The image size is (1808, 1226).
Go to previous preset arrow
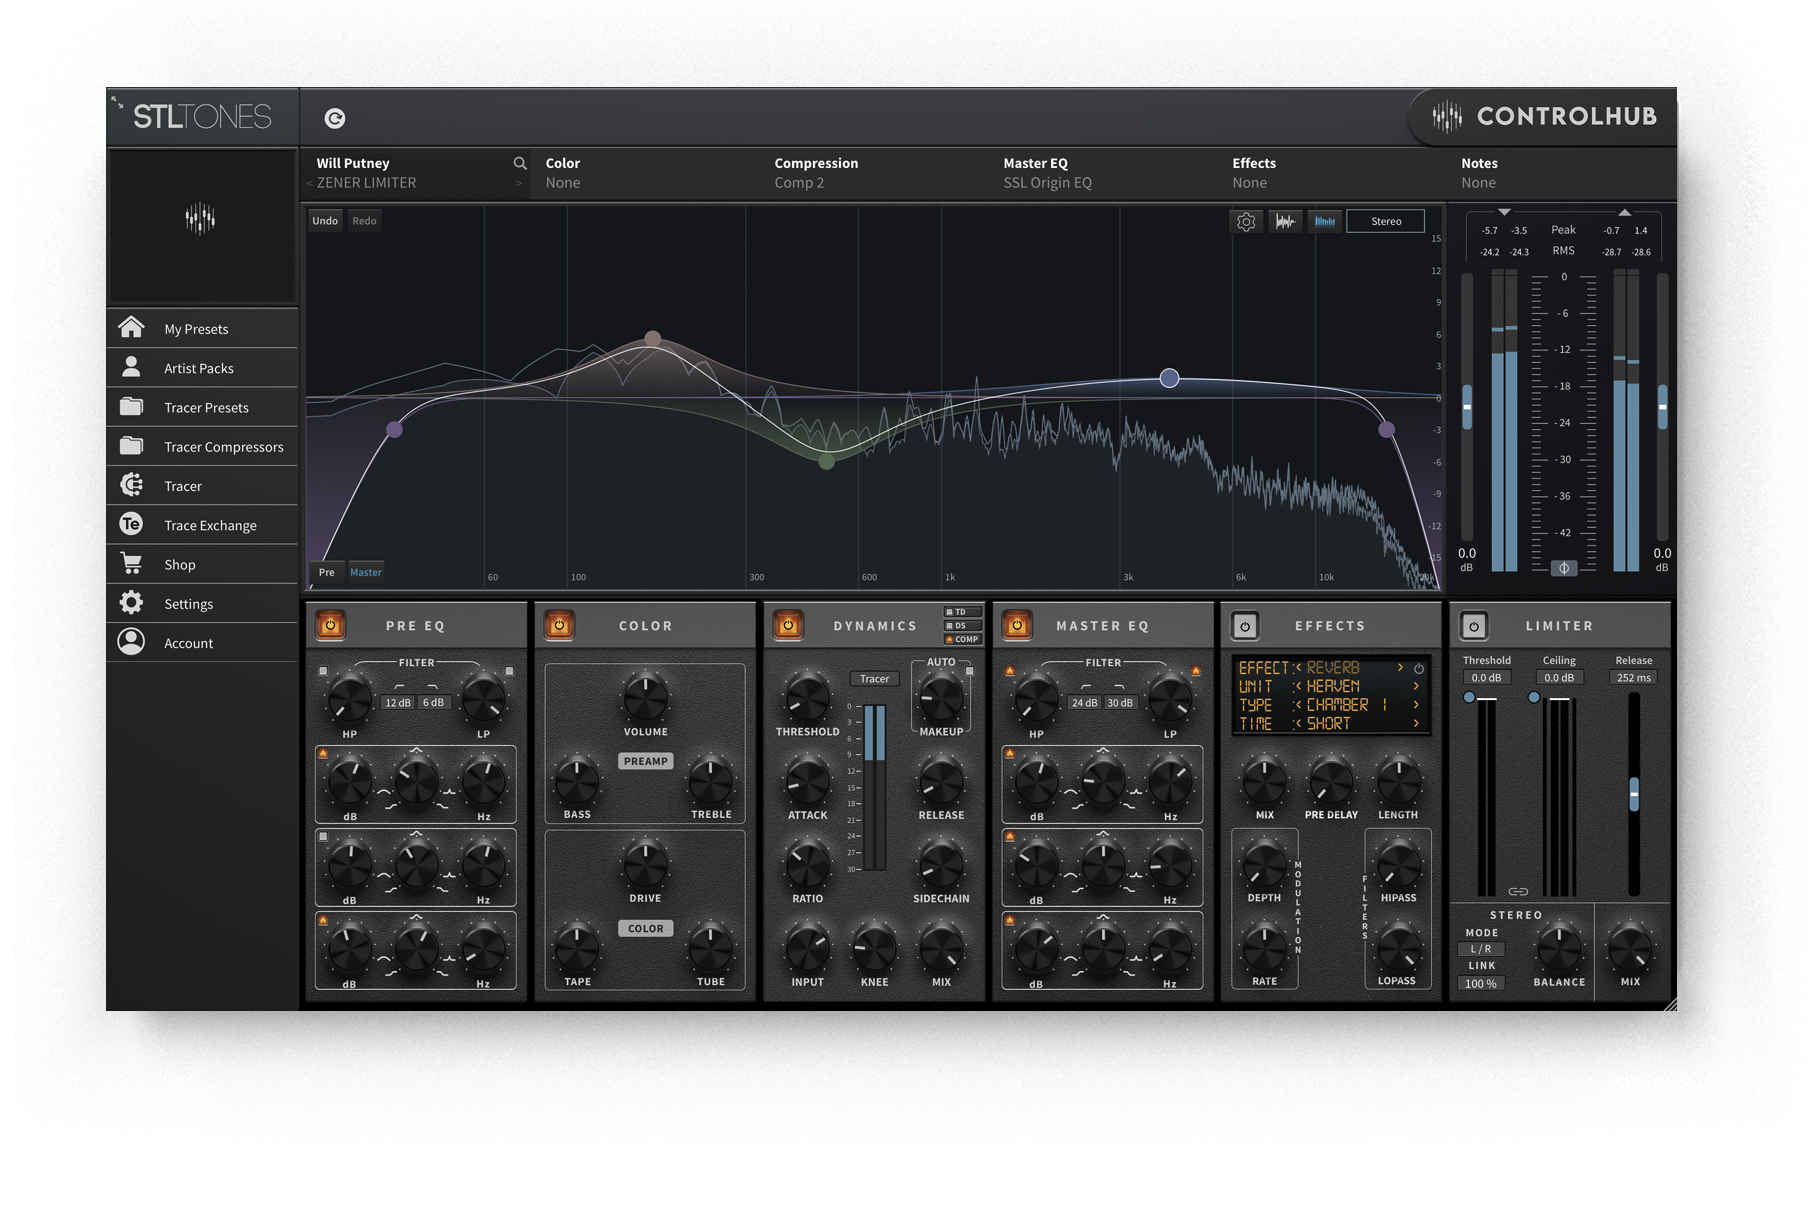tap(309, 183)
